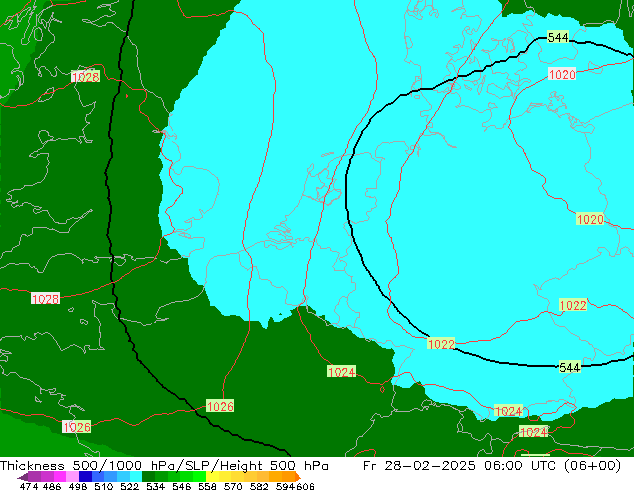Click the legend value 546
This screenshot has height=490, width=634.
[x=181, y=486]
